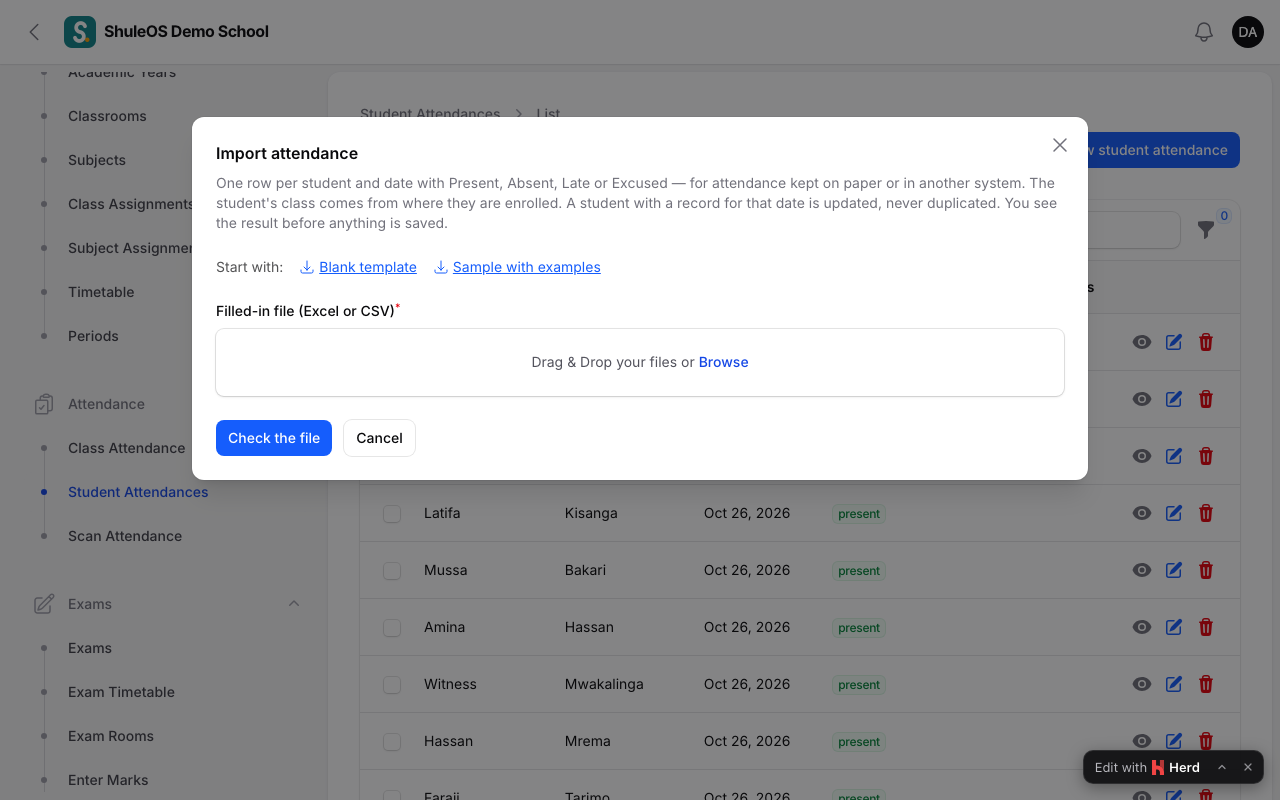1280x800 pixels.
Task: Expand the Herd edit bar chevron
Action: click(x=1222, y=767)
